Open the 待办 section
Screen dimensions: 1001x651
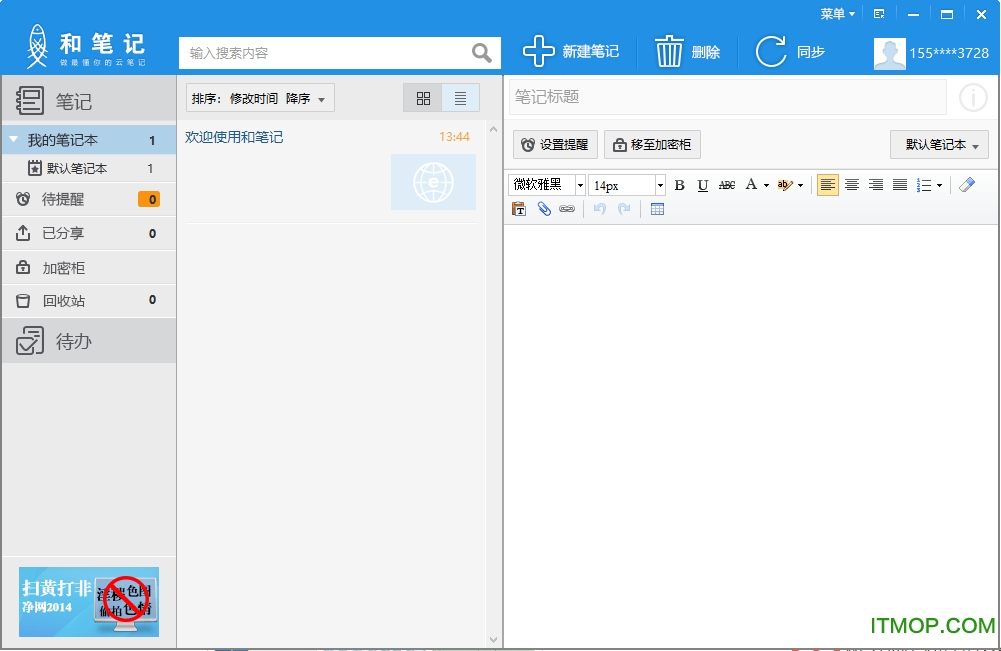click(x=89, y=341)
